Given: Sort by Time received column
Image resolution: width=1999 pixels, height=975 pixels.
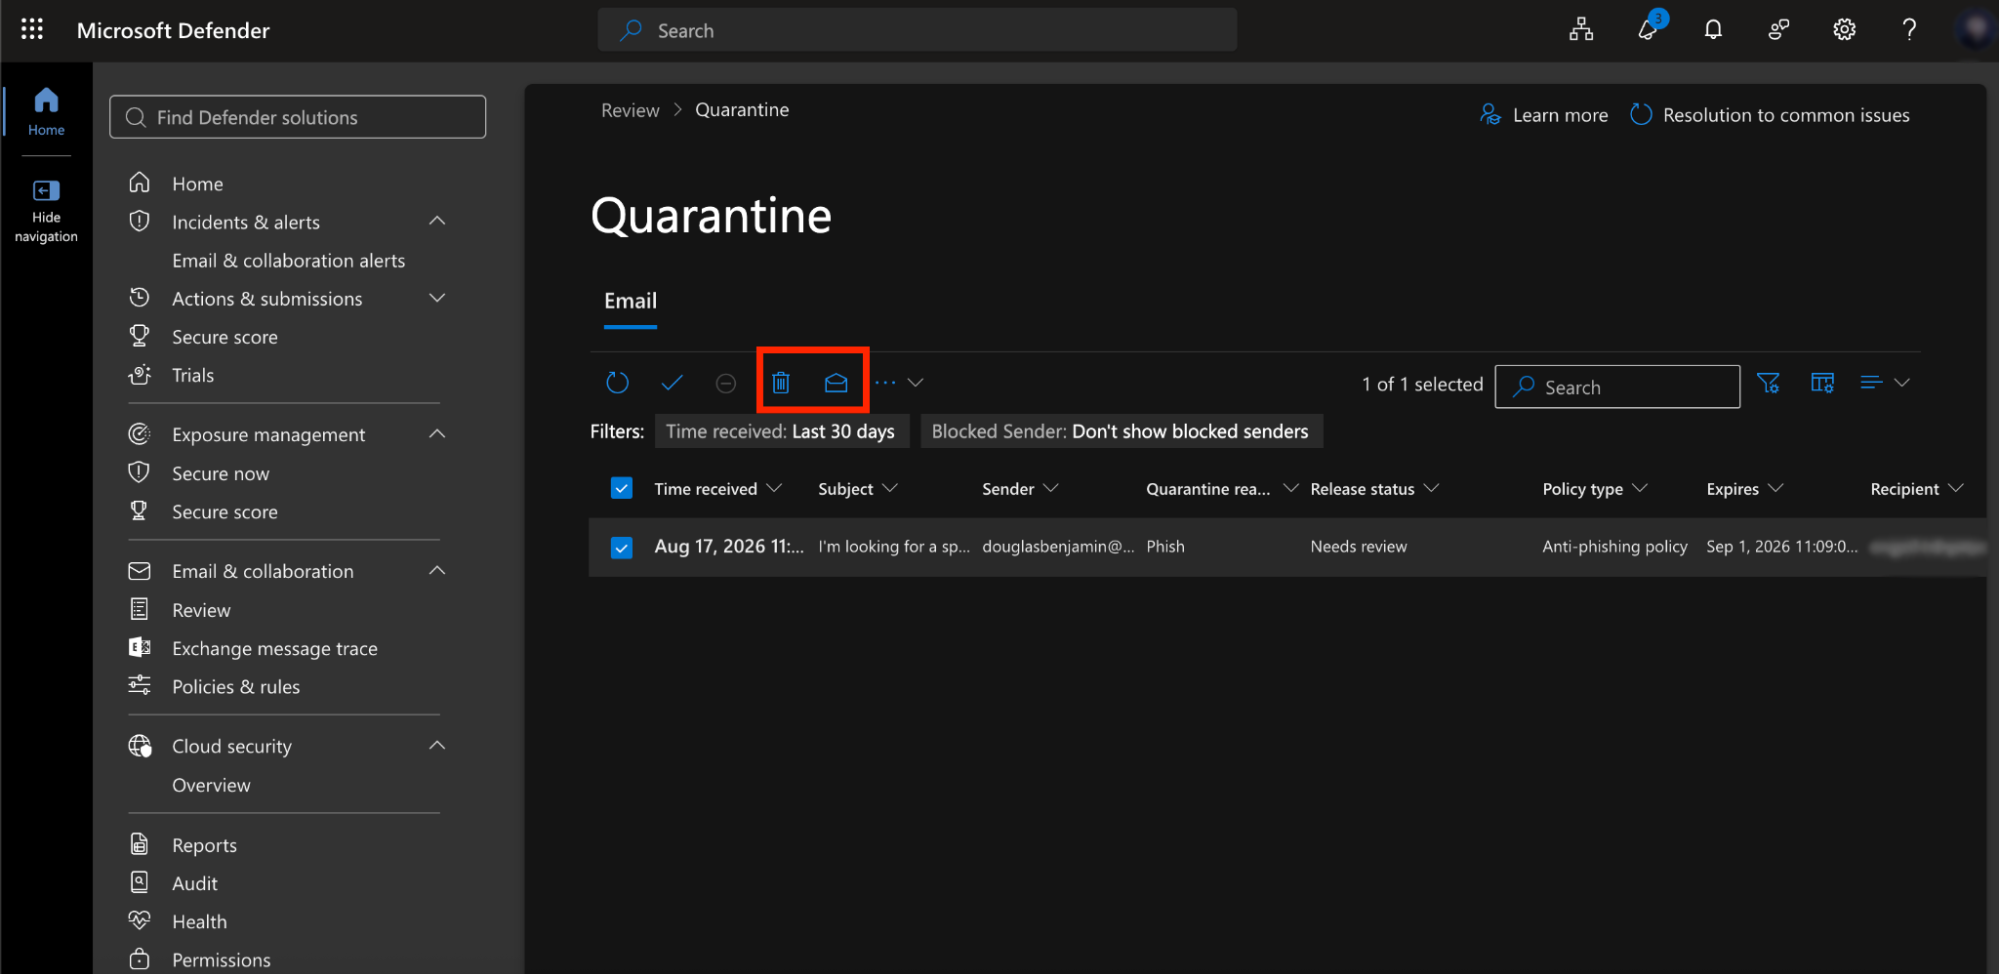Looking at the screenshot, I should click(717, 488).
